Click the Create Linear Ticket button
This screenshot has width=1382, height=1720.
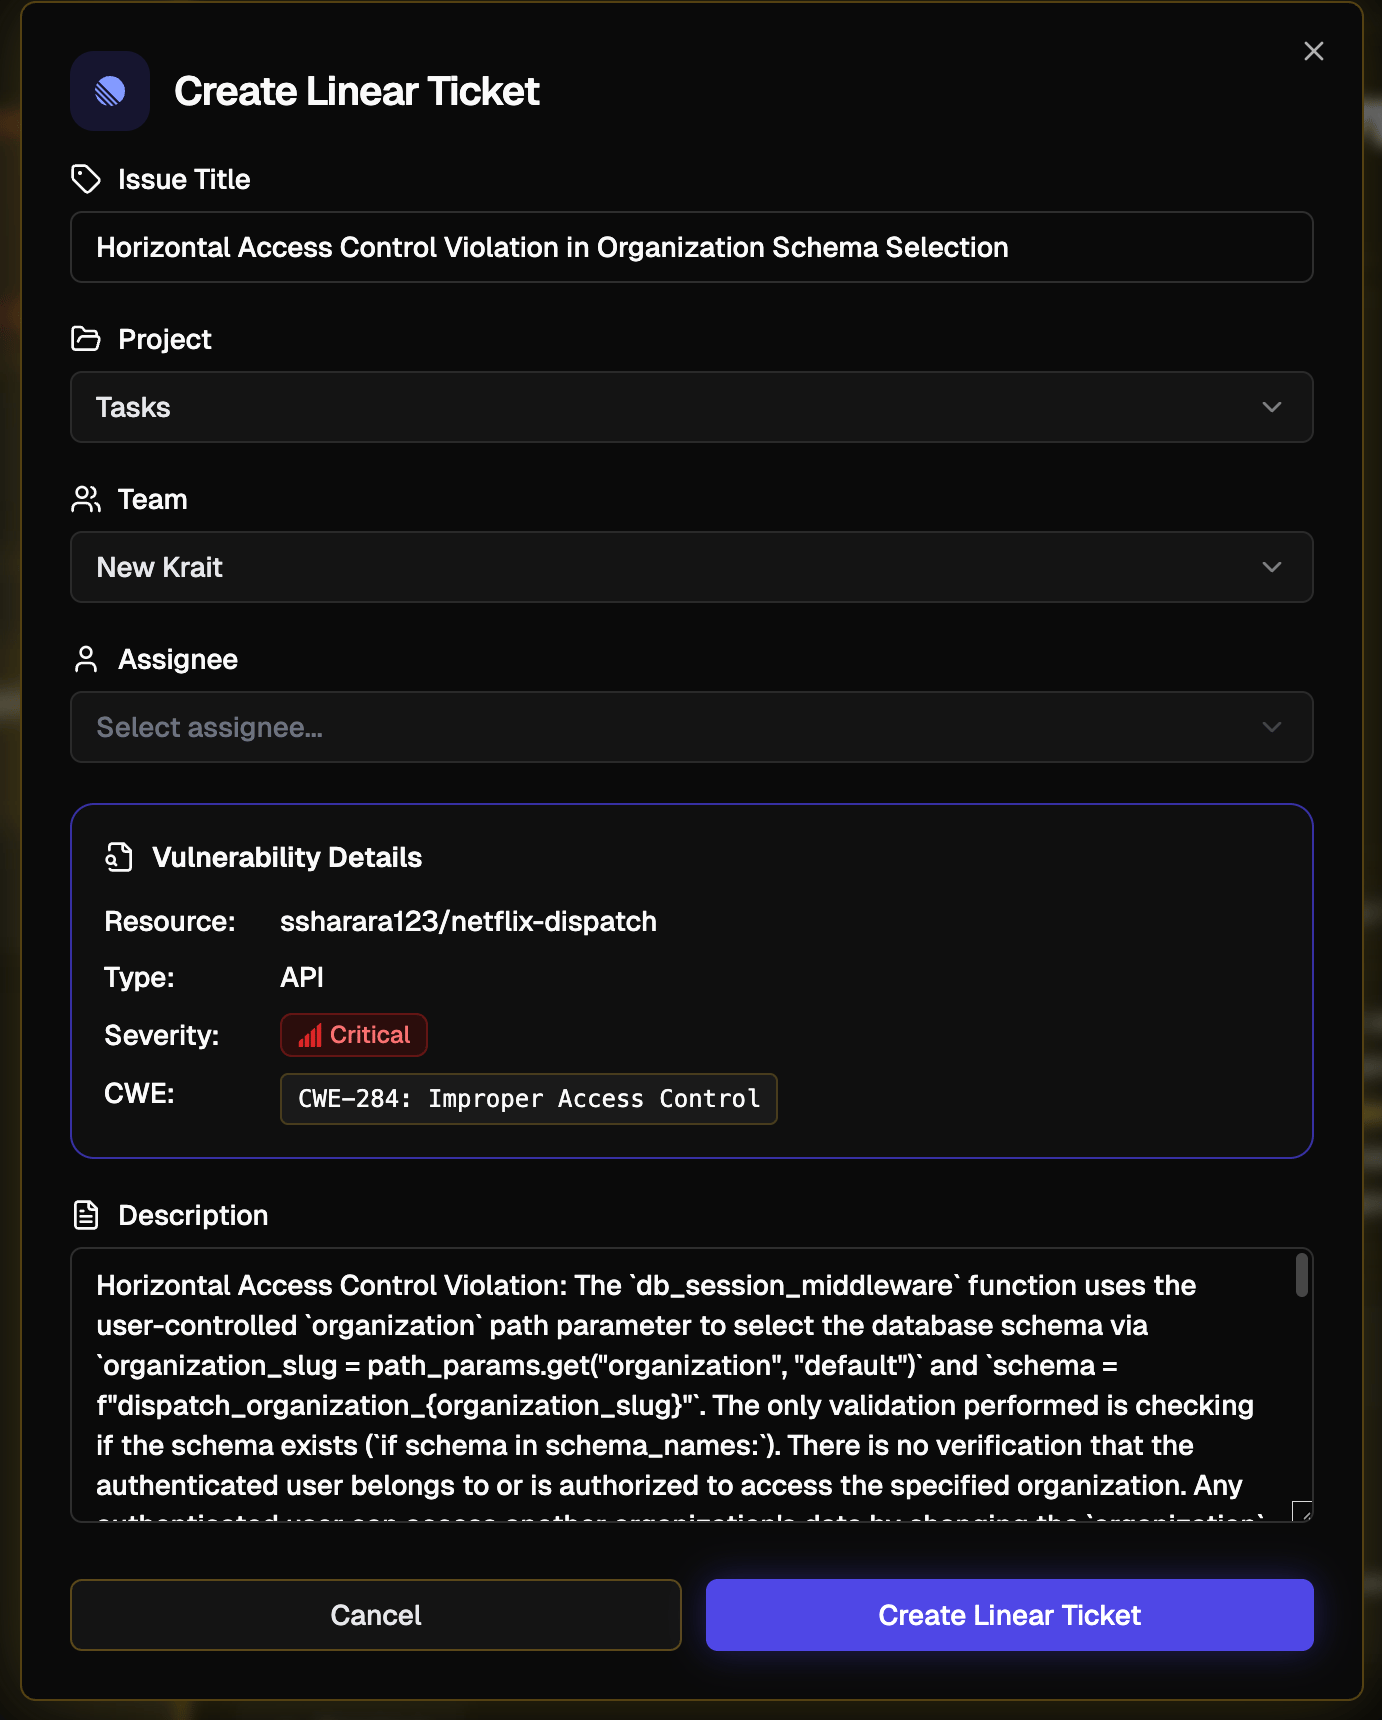click(1010, 1615)
